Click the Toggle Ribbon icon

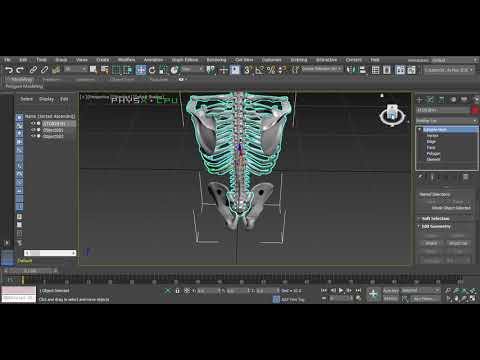pos(400,70)
